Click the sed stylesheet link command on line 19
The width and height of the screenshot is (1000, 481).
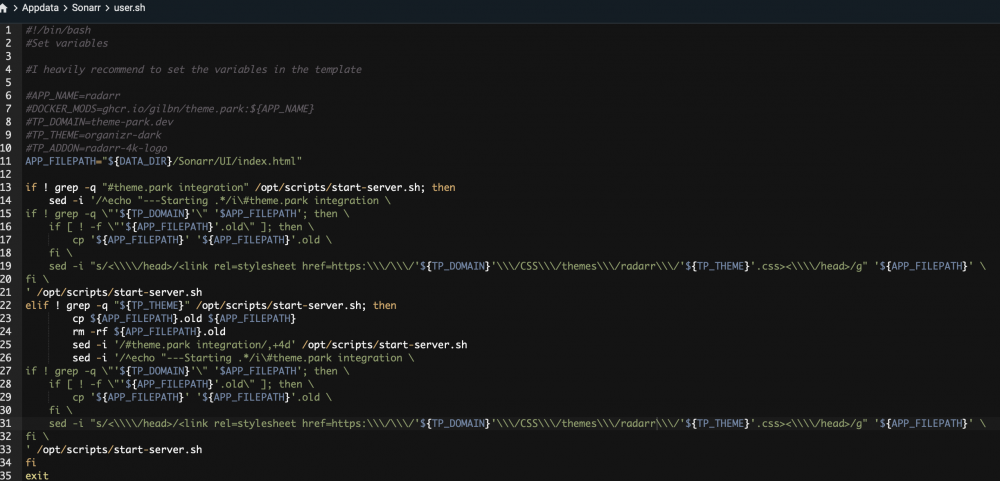(517, 266)
